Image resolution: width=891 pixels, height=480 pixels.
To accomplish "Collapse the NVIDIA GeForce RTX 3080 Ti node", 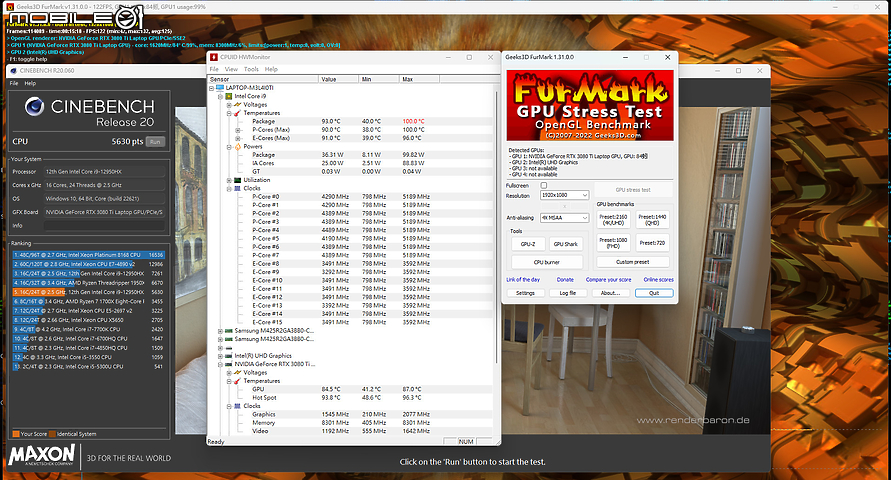I will 220,364.
